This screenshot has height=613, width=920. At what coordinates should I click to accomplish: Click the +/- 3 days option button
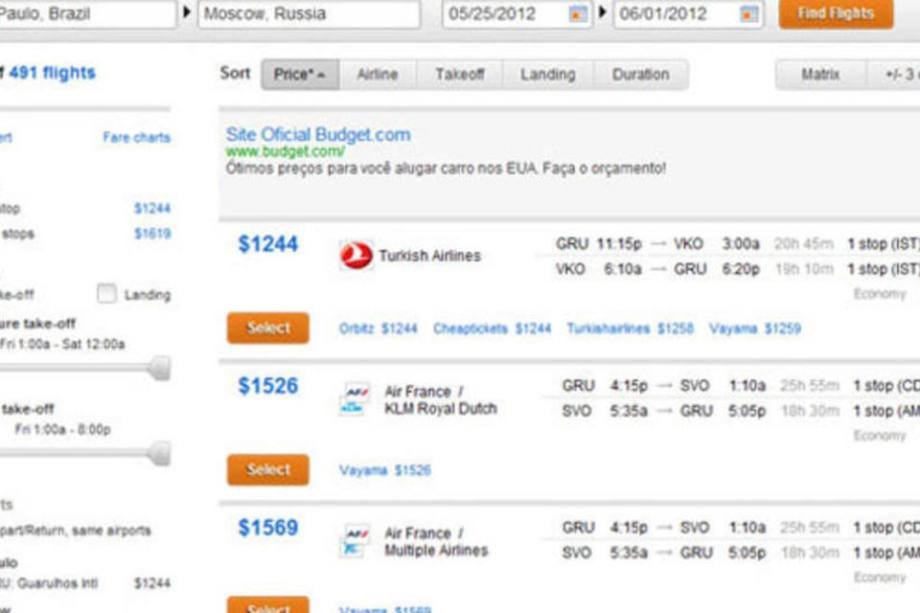tap(894, 74)
